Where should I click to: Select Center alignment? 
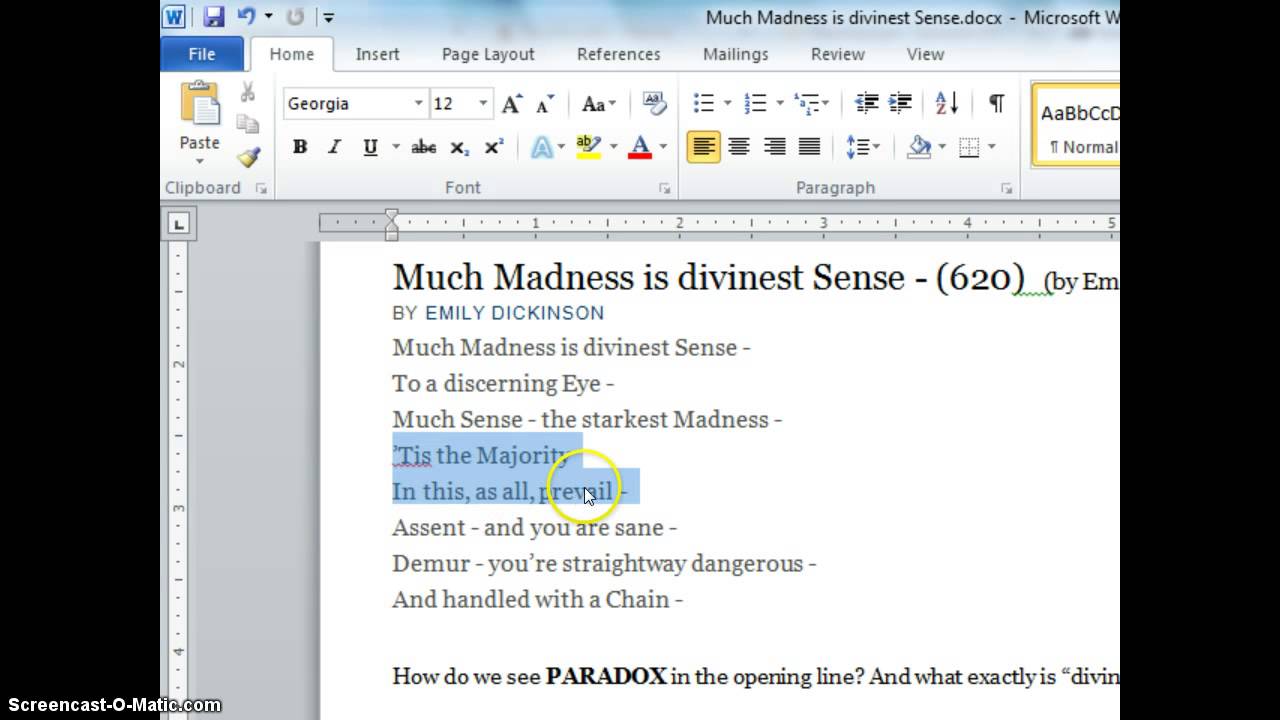pyautogui.click(x=739, y=147)
